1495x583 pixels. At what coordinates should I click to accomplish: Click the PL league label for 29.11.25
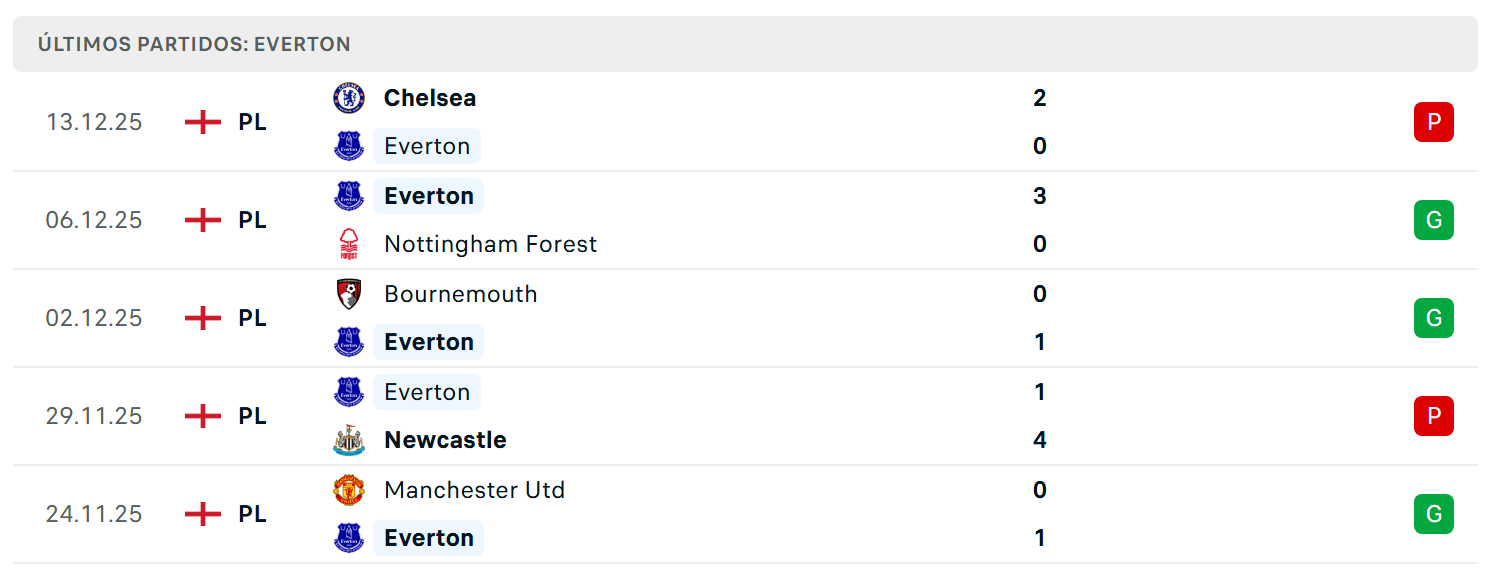252,416
